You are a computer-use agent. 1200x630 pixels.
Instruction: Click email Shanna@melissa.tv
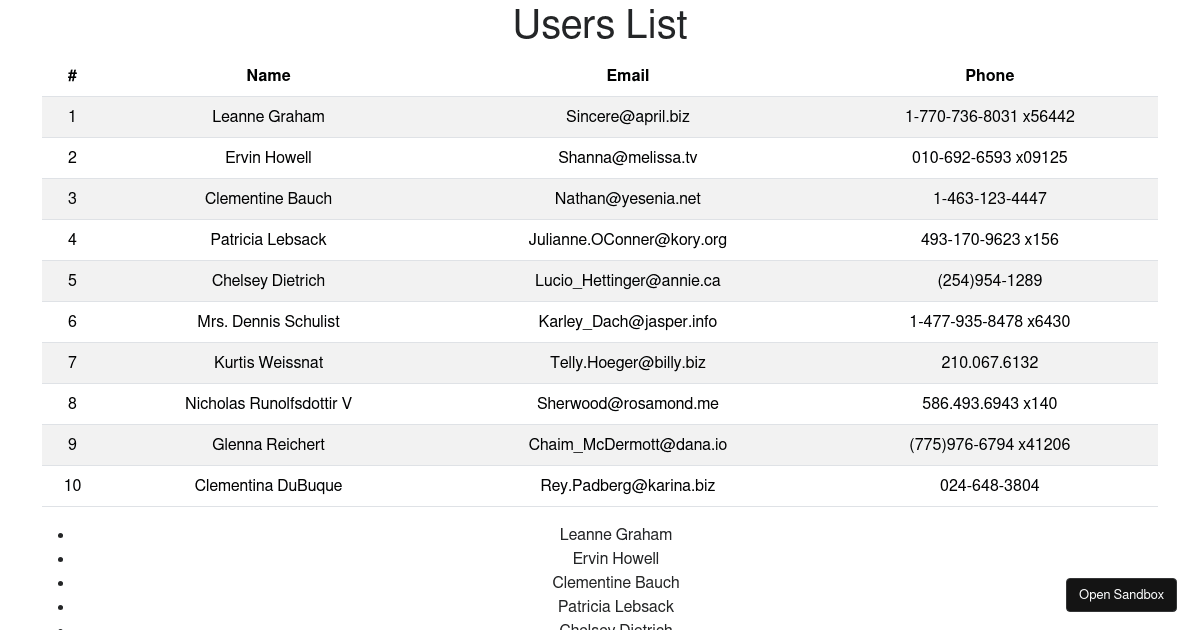(x=627, y=158)
